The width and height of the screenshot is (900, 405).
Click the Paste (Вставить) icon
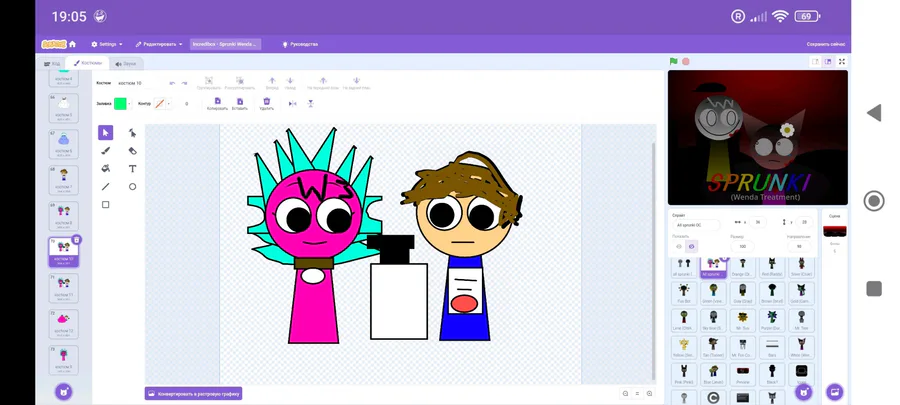click(x=239, y=101)
